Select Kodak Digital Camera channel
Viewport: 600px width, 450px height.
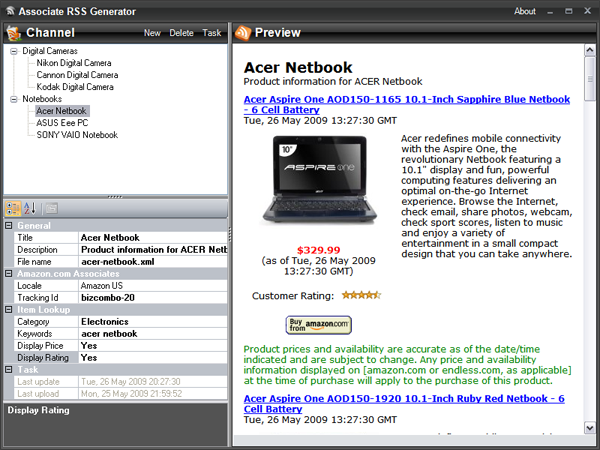(x=75, y=87)
